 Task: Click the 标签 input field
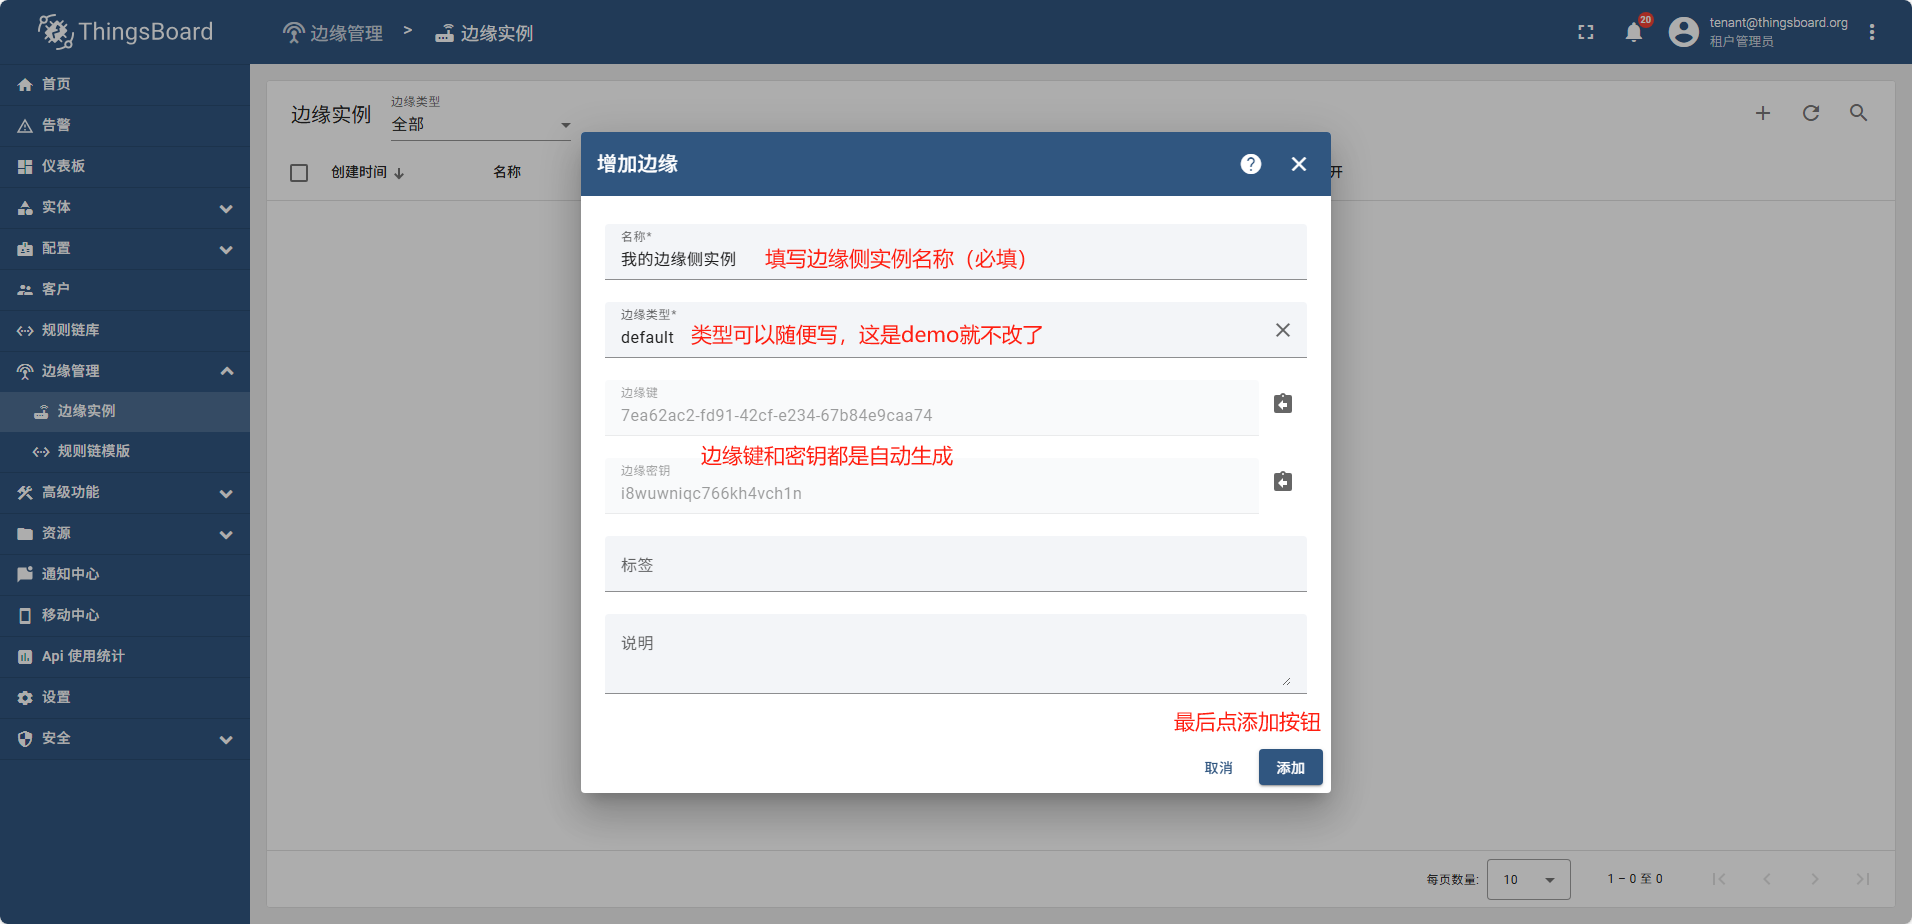coord(955,565)
